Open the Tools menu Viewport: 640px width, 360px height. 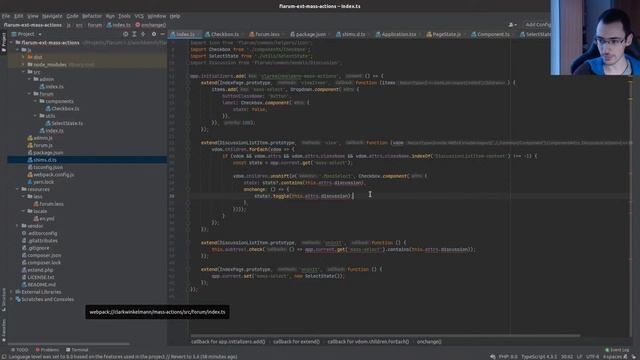pyautogui.click(x=124, y=16)
